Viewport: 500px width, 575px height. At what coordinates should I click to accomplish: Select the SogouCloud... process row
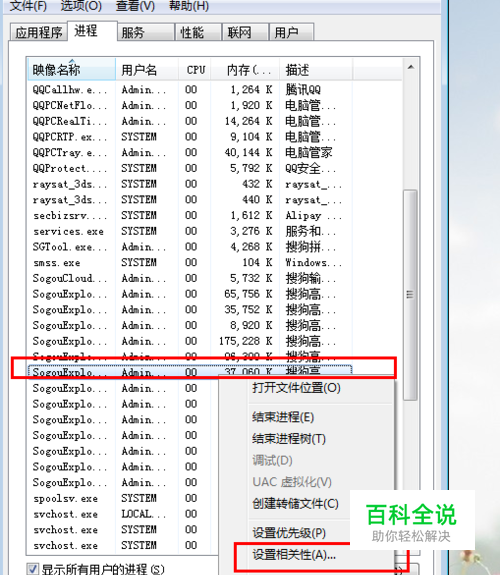[190, 278]
